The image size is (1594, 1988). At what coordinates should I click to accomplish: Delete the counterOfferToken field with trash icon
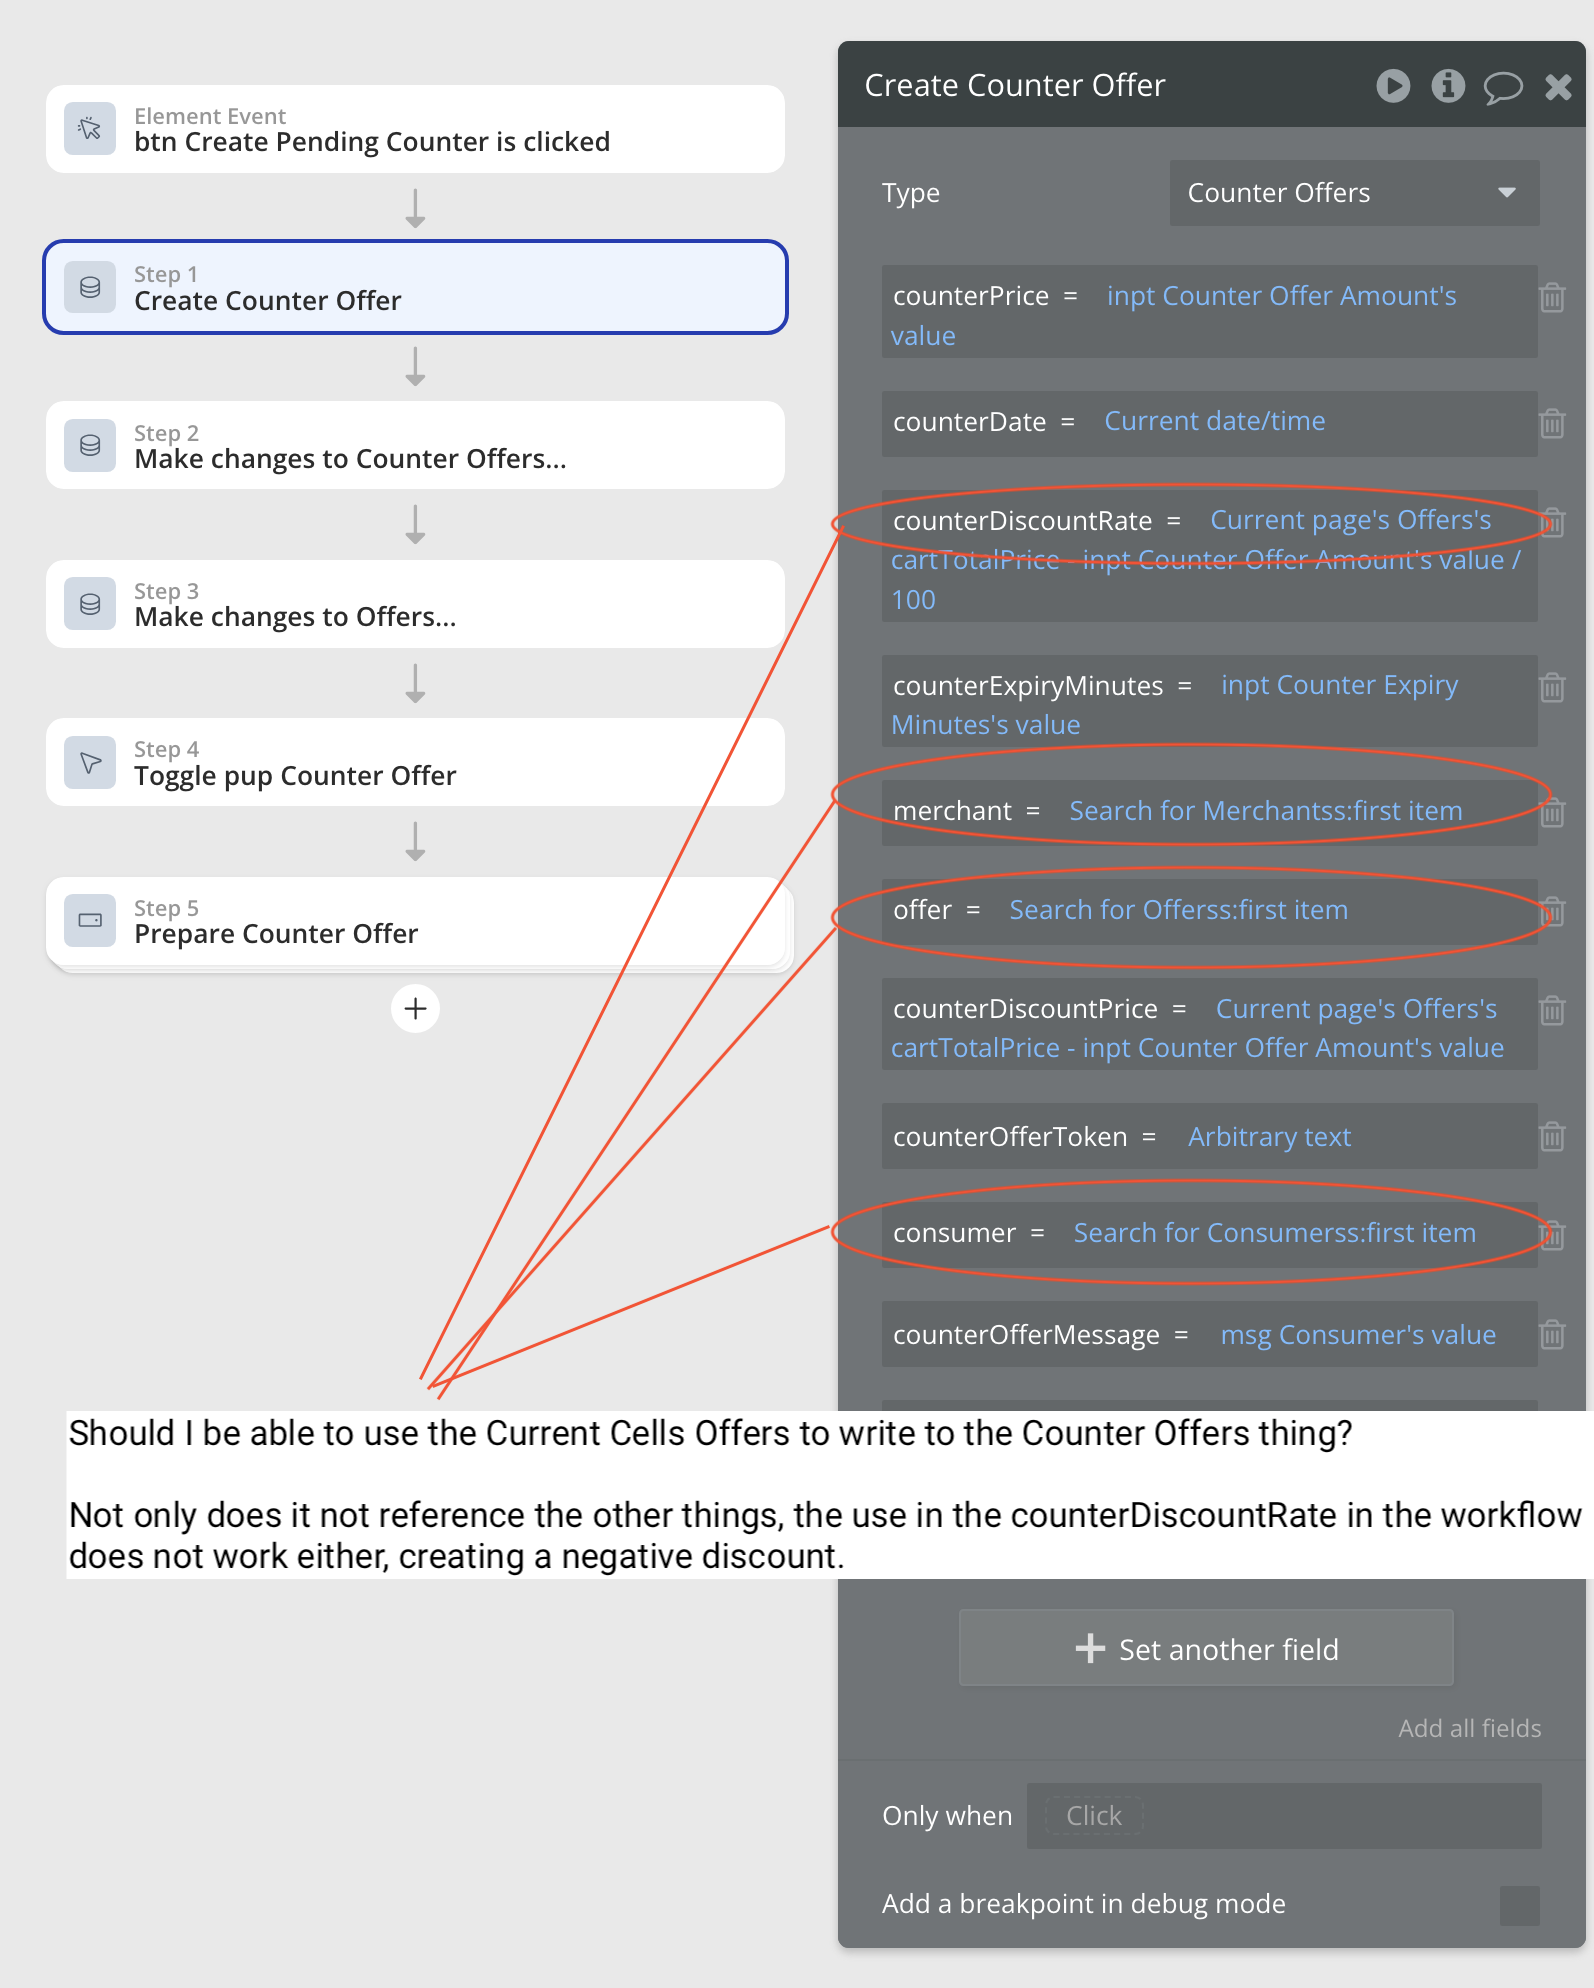click(x=1552, y=1136)
